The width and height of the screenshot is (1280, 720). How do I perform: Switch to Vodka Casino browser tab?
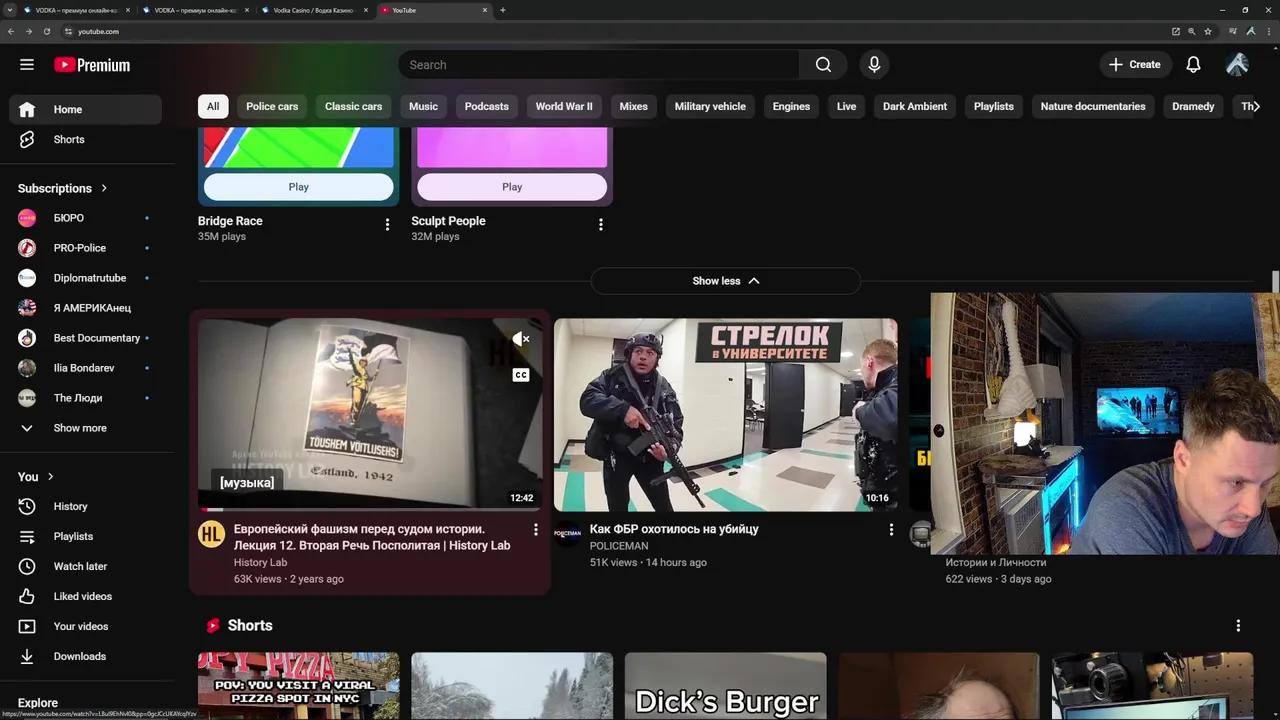pos(314,10)
